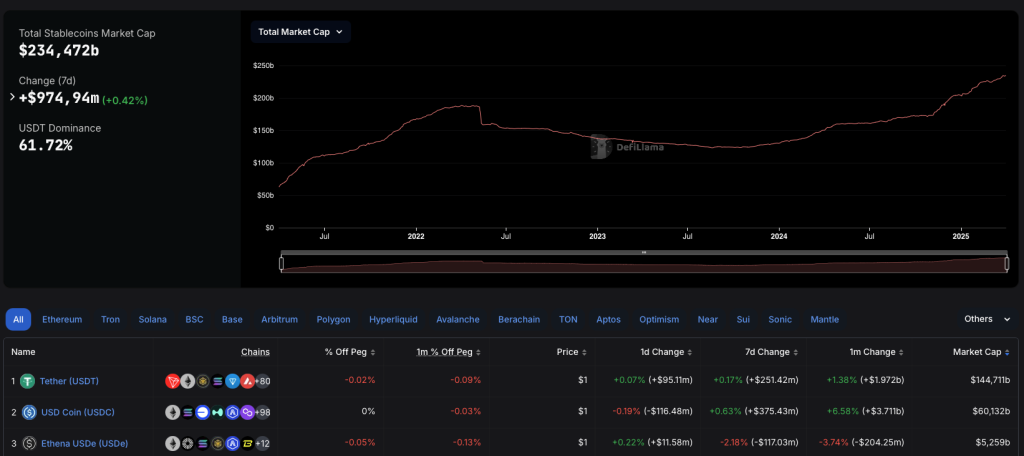Click the Solana chain icon in Tether row
This screenshot has height=456, width=1024.
click(217, 381)
